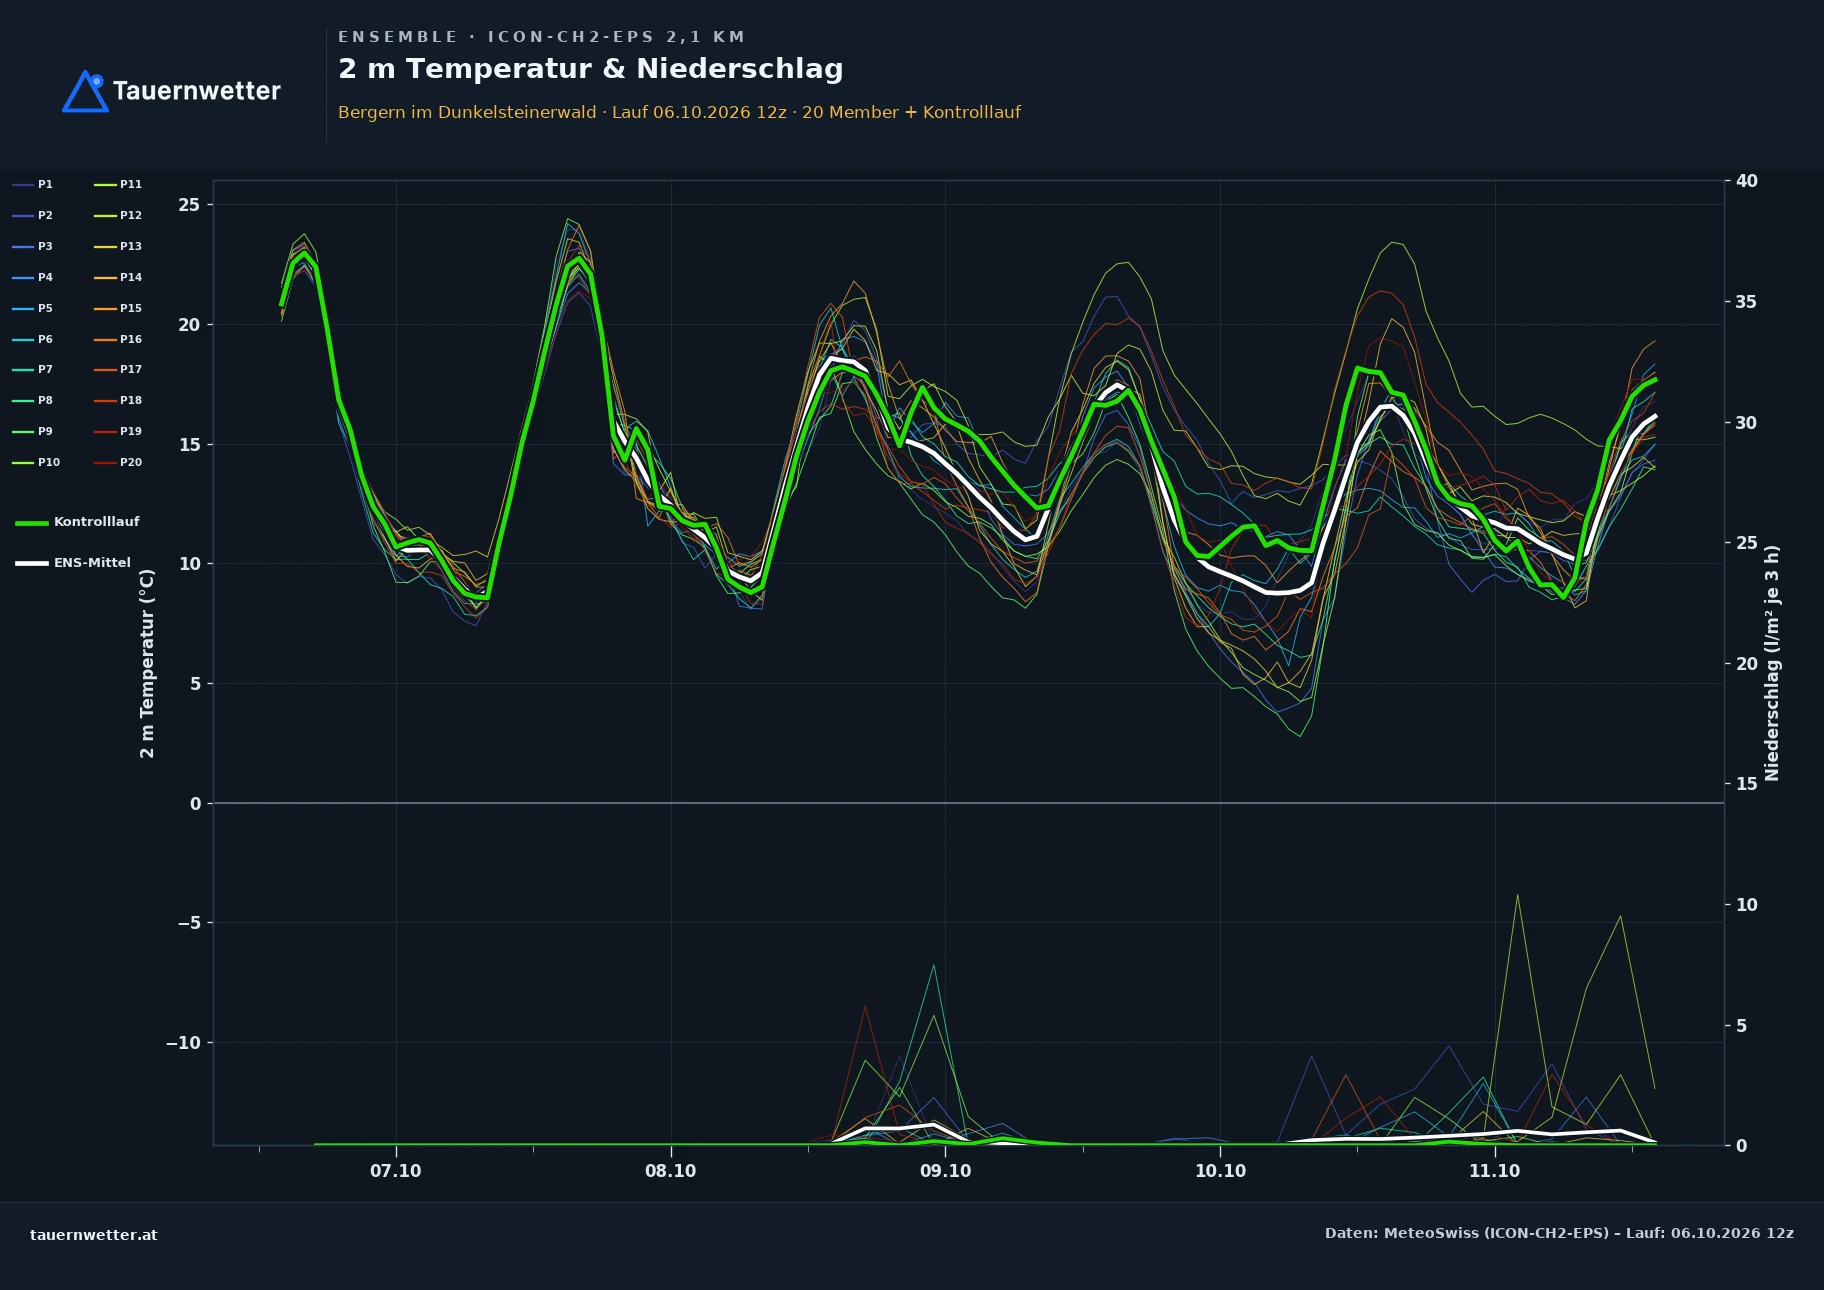
Task: Click the ENS-Mittel legend label
Action: pos(92,563)
